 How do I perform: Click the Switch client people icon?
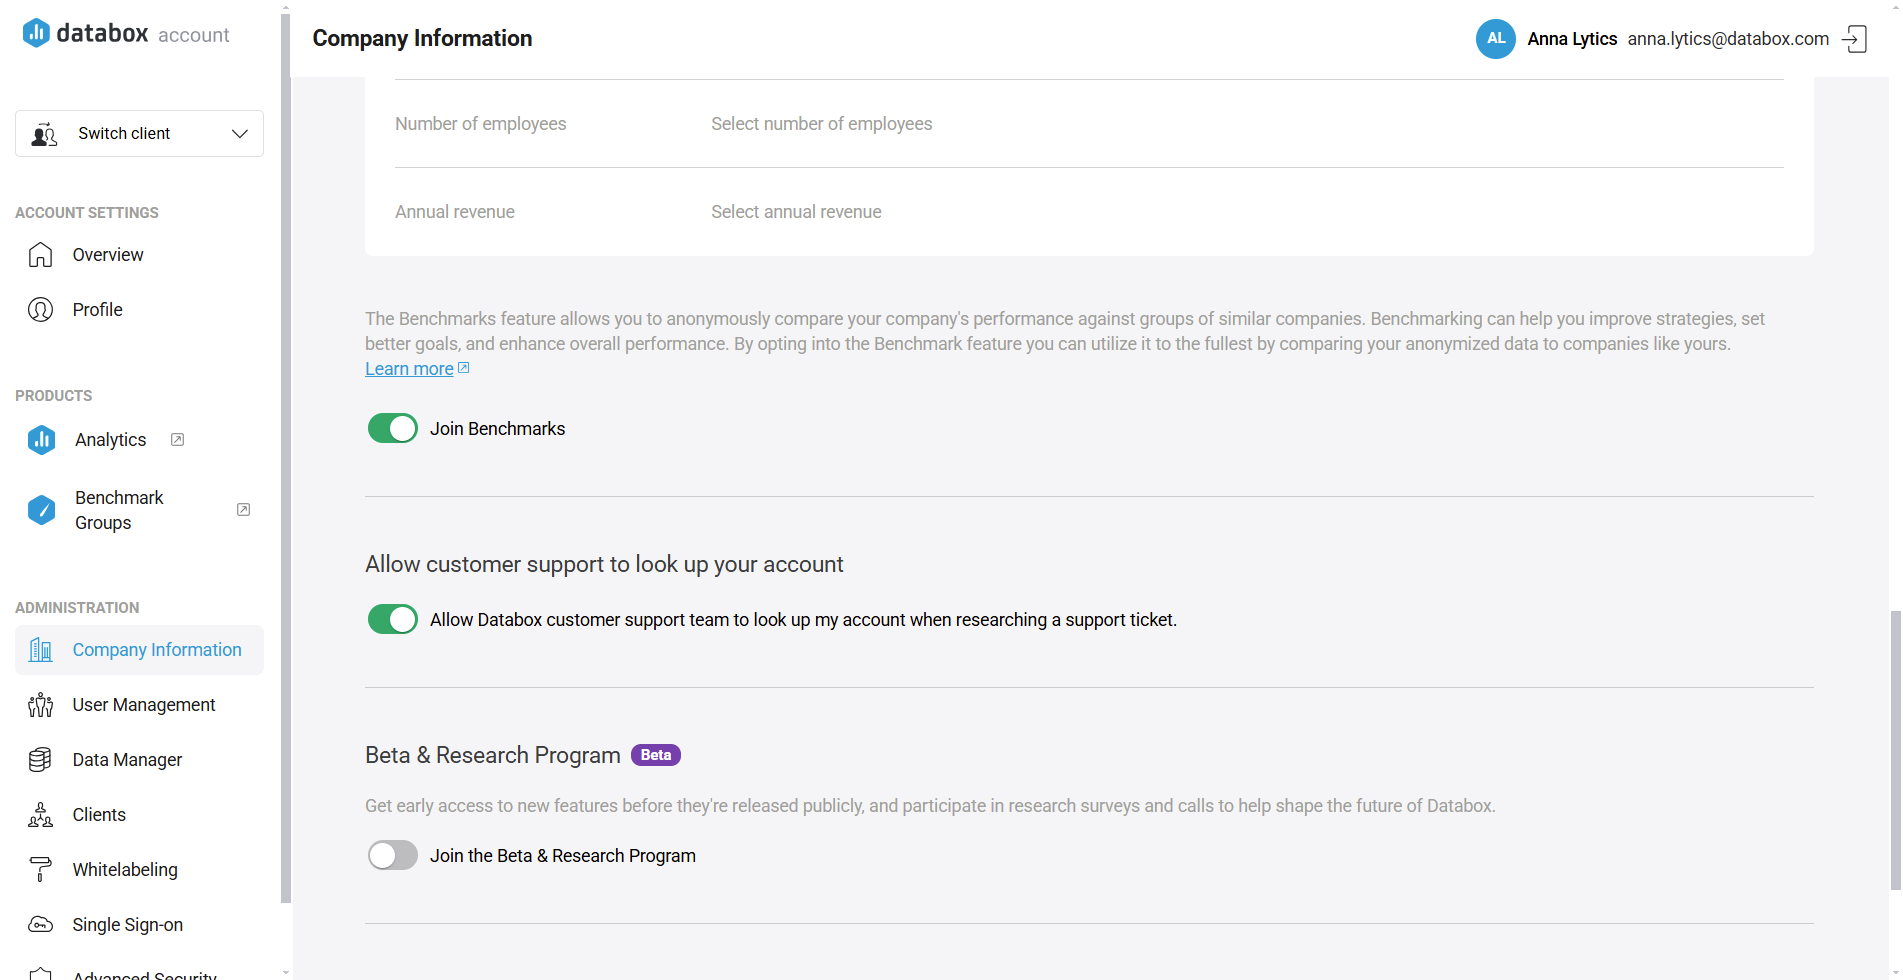(x=44, y=134)
